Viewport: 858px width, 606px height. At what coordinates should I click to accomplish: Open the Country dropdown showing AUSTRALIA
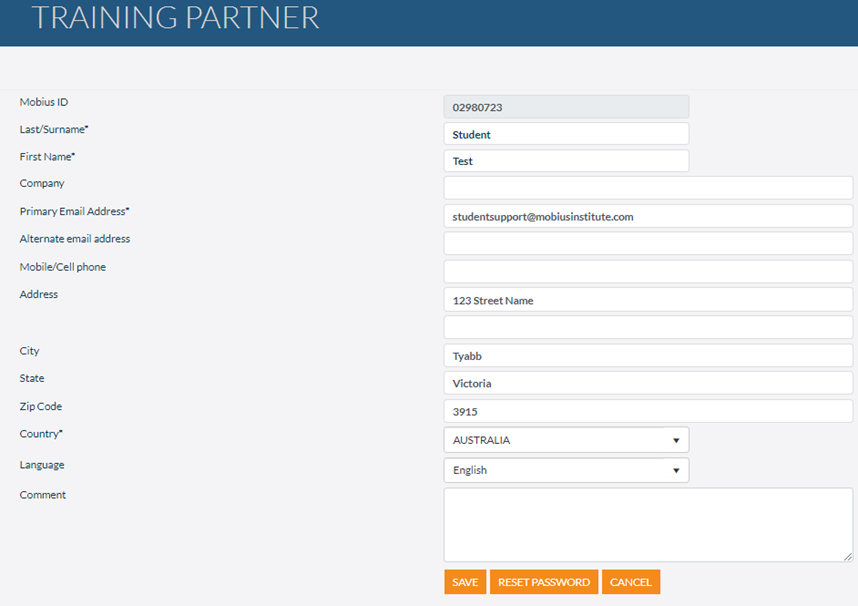coord(566,440)
